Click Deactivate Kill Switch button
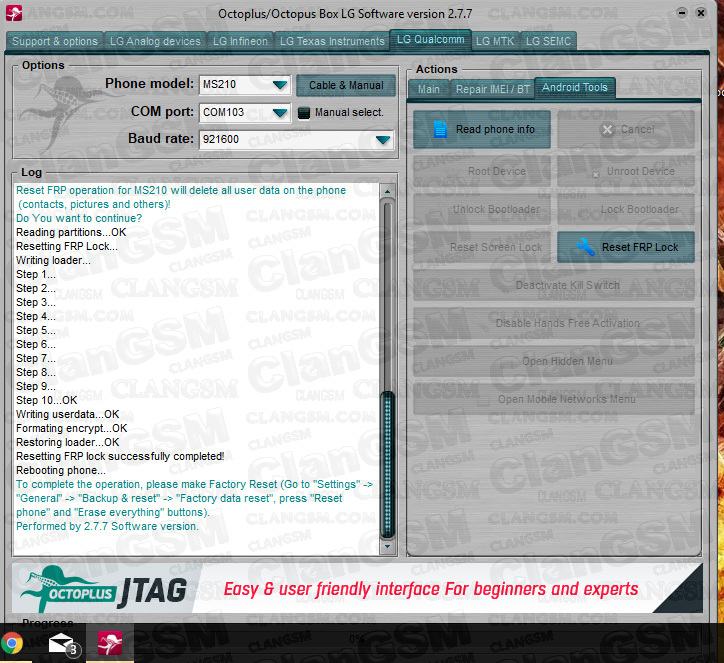Image resolution: width=724 pixels, height=663 pixels. (554, 285)
